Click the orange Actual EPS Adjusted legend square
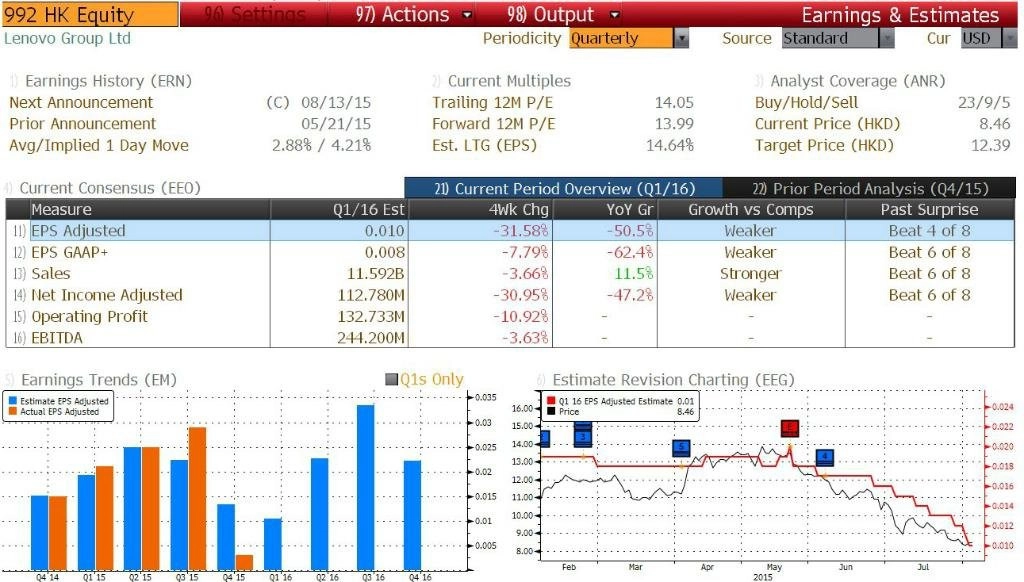1024x582 pixels. [x=12, y=412]
